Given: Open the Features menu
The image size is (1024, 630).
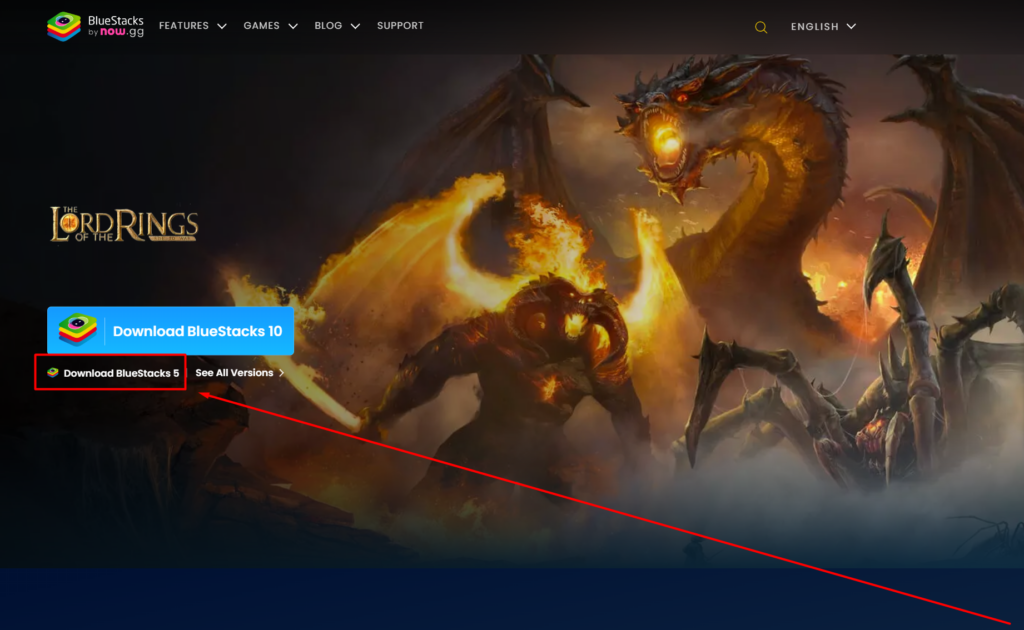Looking at the screenshot, I should pos(183,26).
